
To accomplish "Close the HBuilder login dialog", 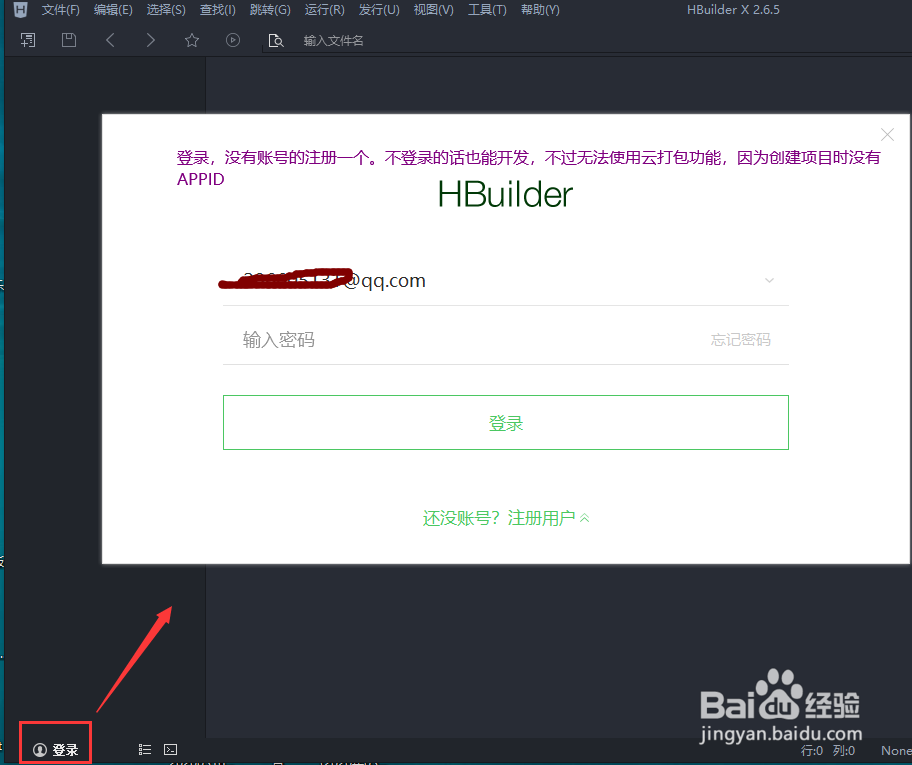I will [888, 135].
